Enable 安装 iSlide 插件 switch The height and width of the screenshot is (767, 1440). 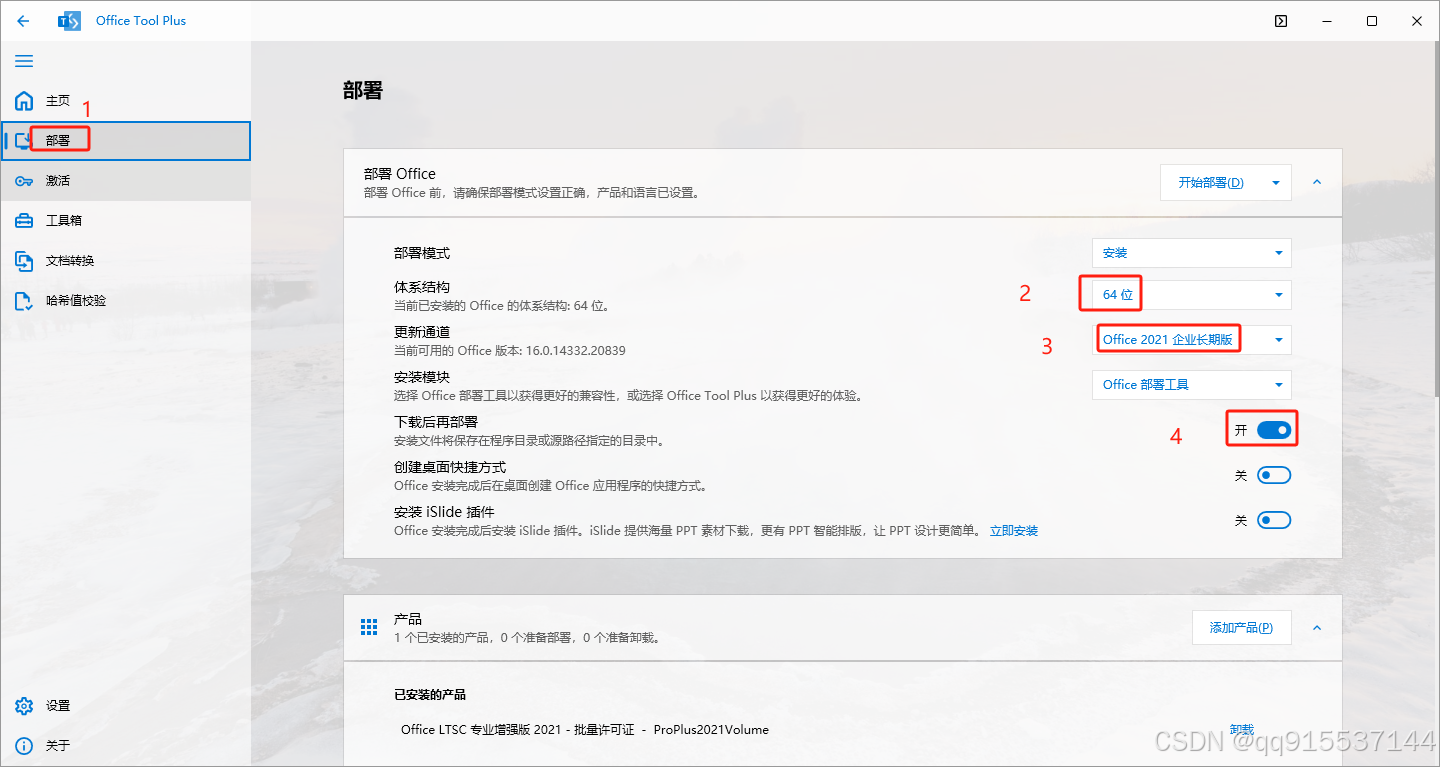click(1274, 520)
